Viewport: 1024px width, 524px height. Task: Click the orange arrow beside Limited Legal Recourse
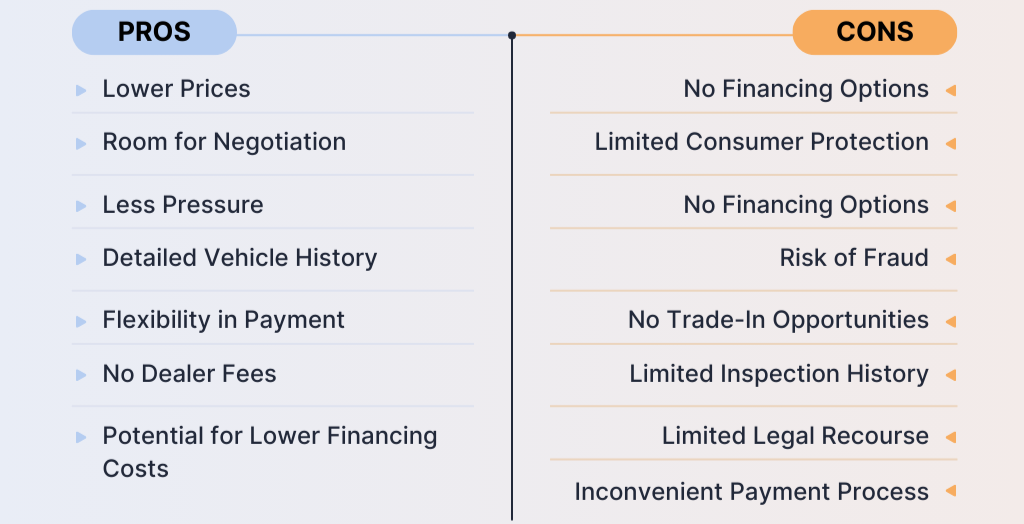coord(951,437)
